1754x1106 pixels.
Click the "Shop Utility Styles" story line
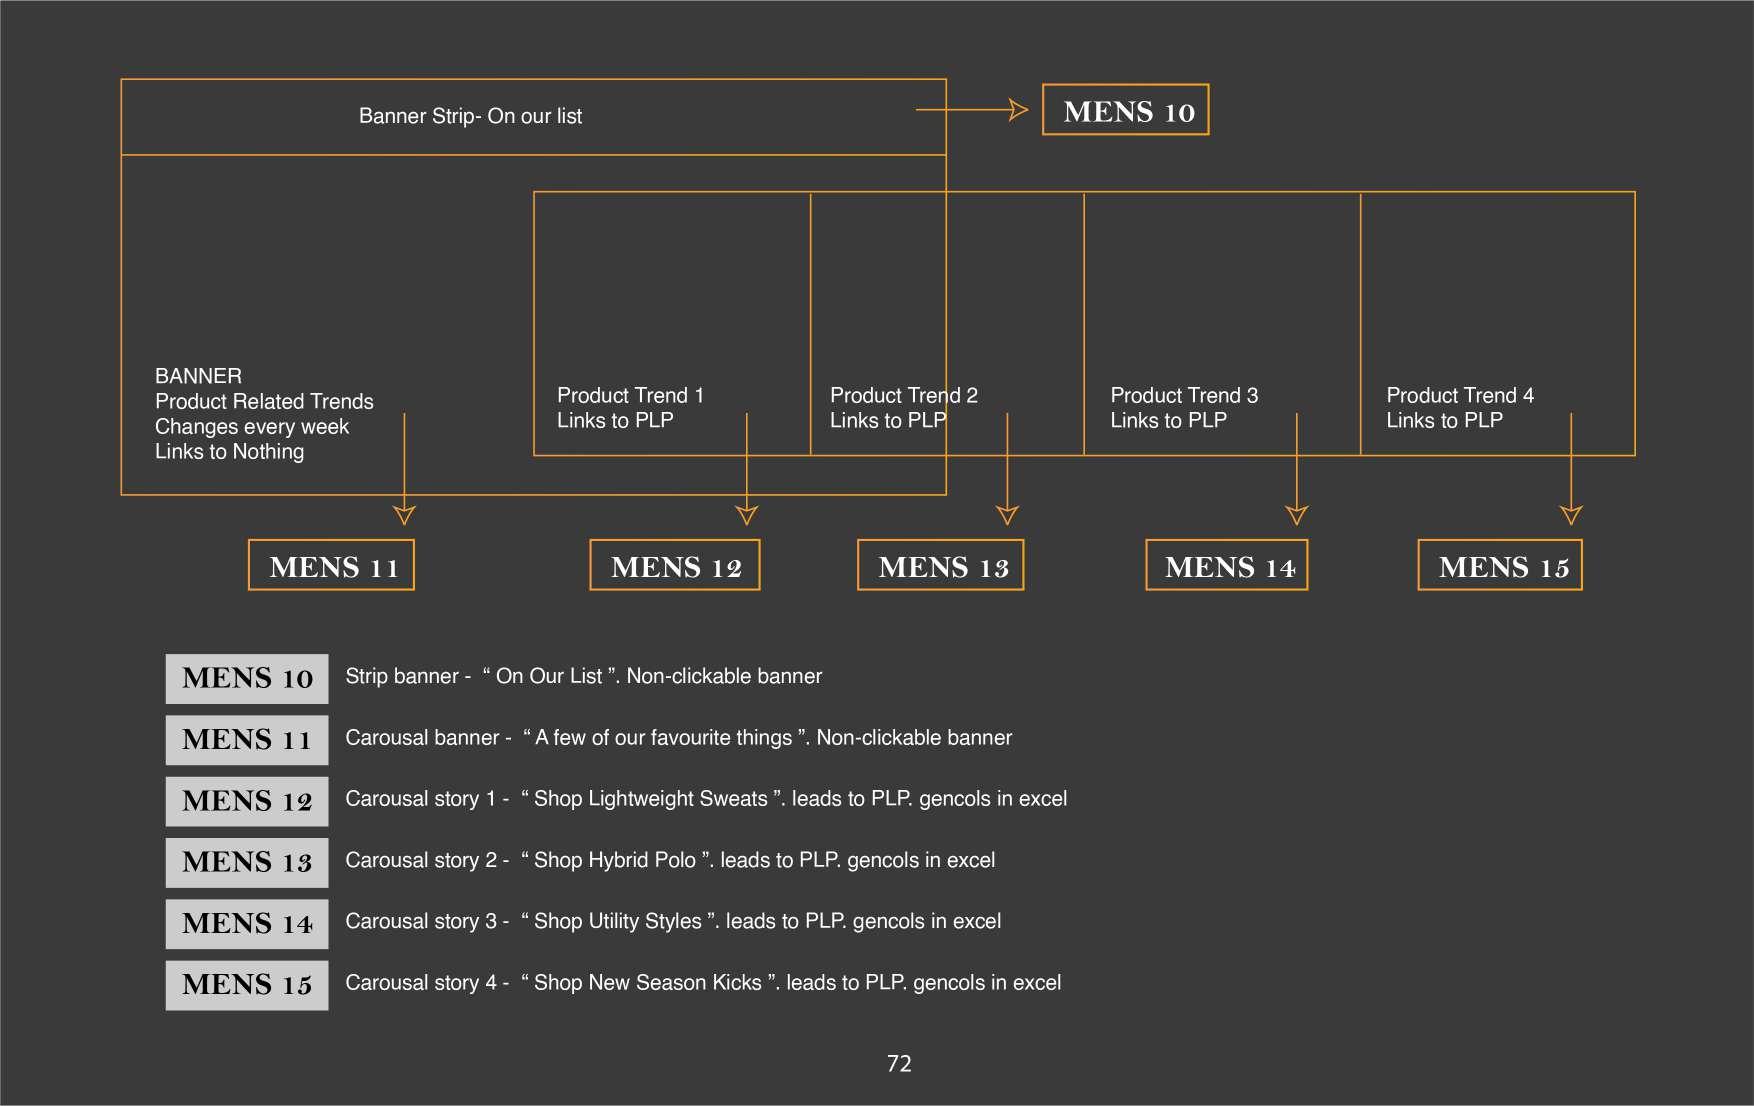coord(673,921)
